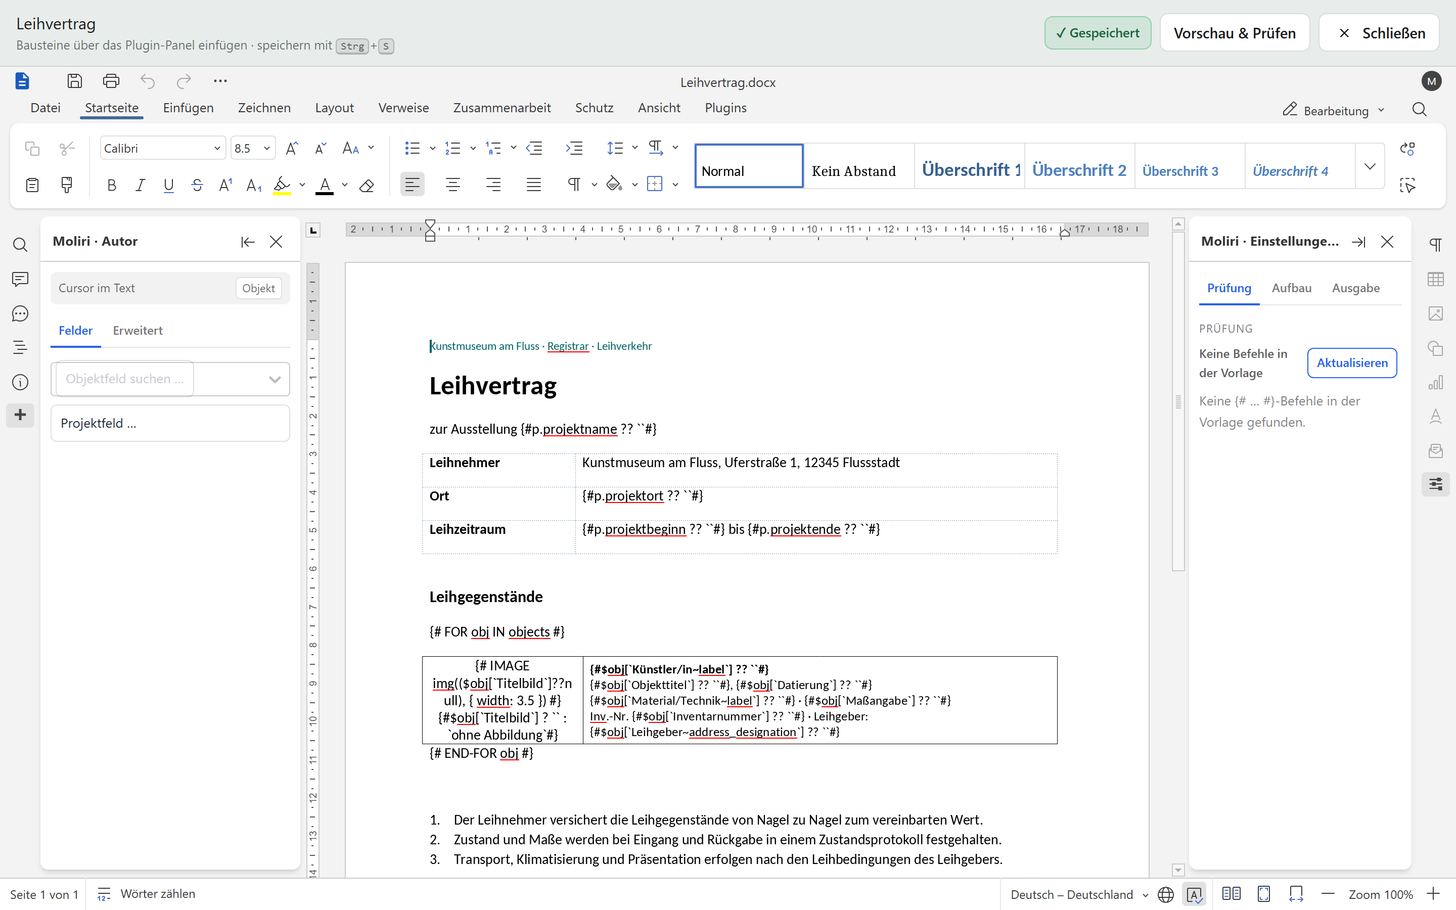Select the Copy Style paintbrush icon
This screenshot has width=1456, height=910.
[67, 185]
